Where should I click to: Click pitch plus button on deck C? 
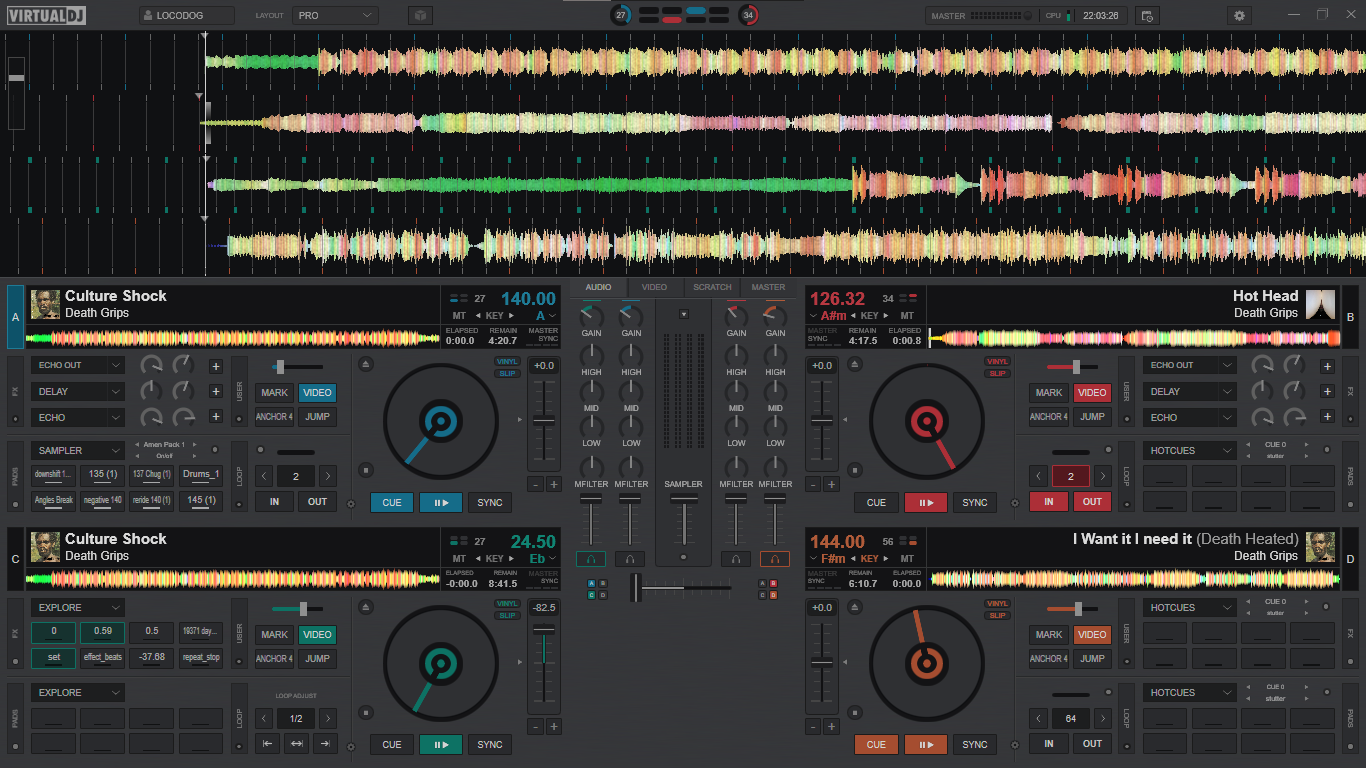coord(553,727)
